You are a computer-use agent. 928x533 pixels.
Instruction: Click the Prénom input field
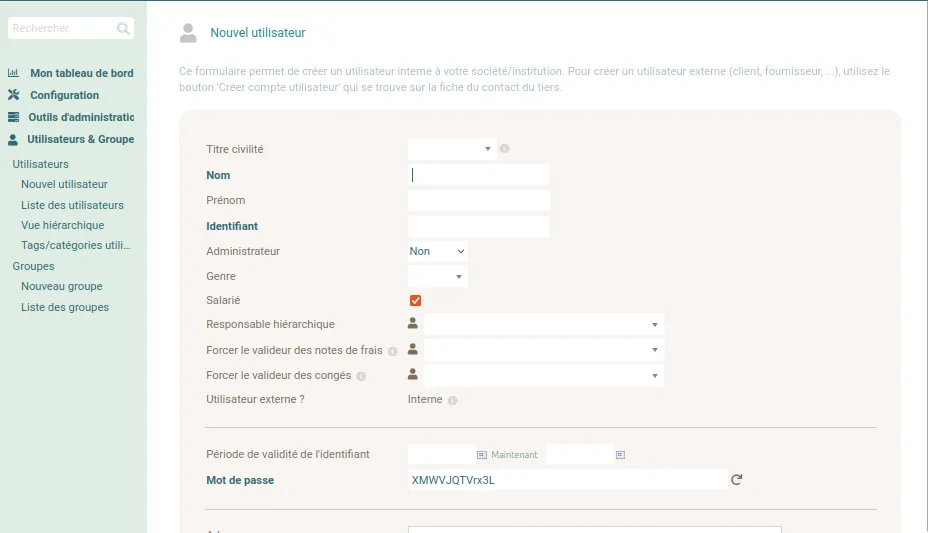pos(478,201)
